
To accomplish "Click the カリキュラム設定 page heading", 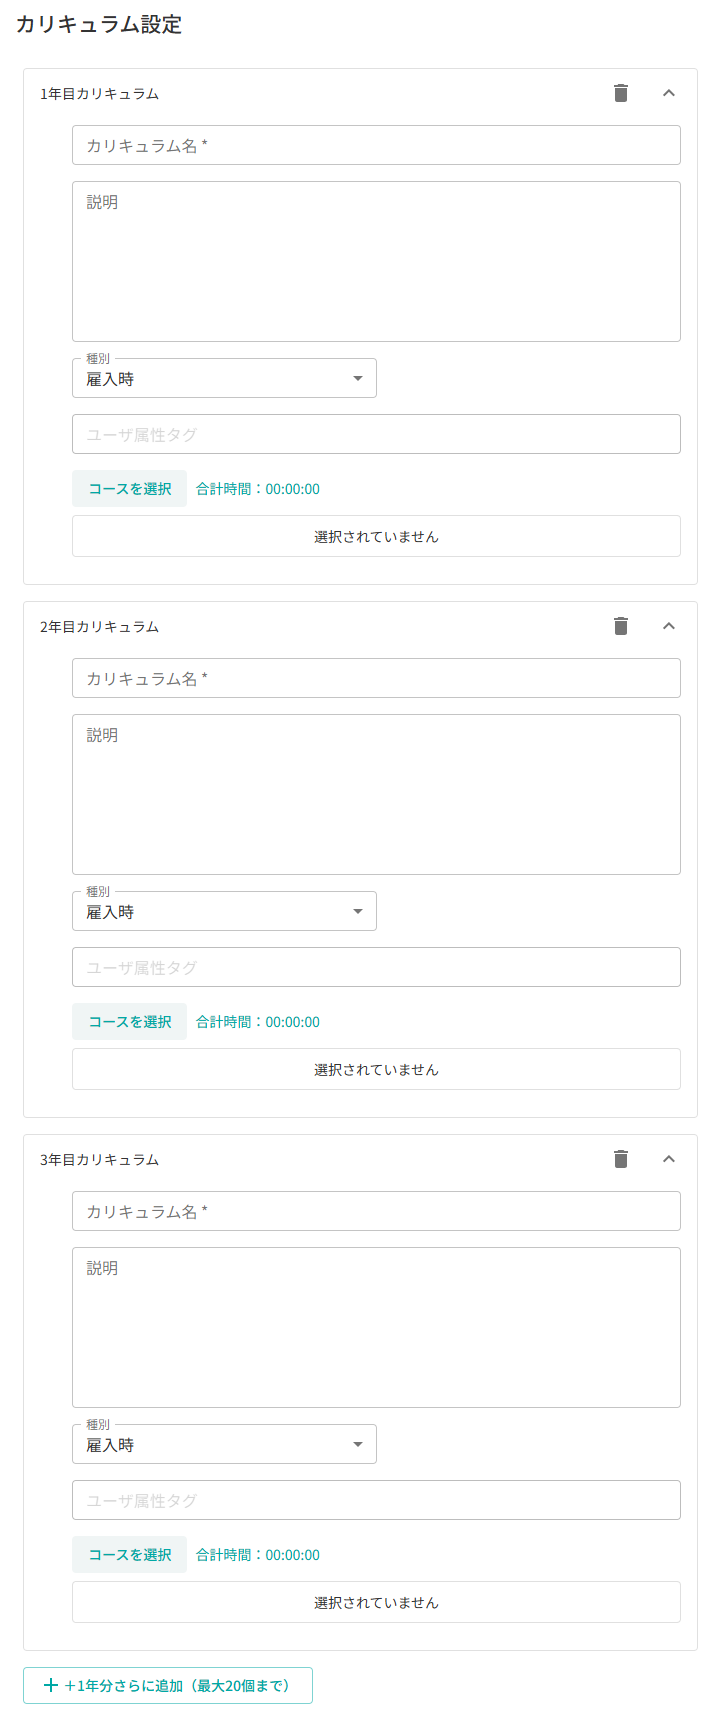I will (x=99, y=24).
